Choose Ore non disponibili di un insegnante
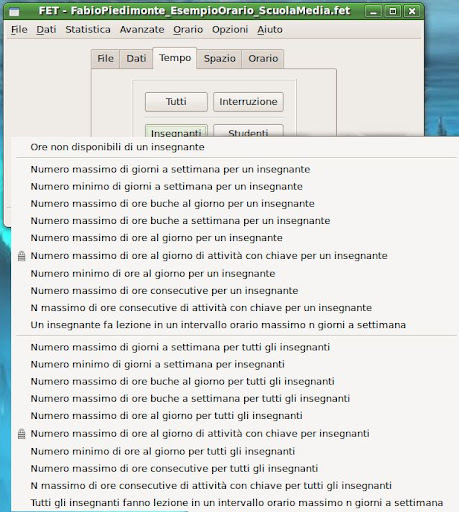Screen dimensions: 459x512 (117, 147)
